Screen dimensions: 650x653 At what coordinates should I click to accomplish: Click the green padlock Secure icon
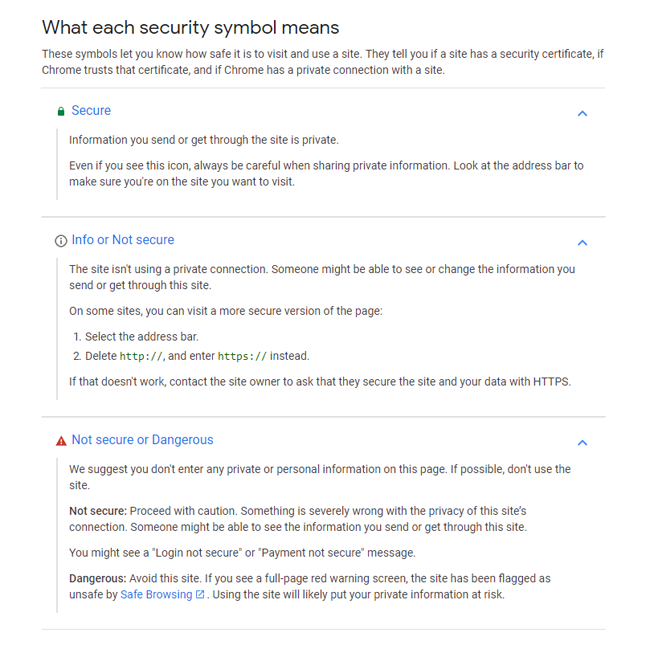coord(61,111)
